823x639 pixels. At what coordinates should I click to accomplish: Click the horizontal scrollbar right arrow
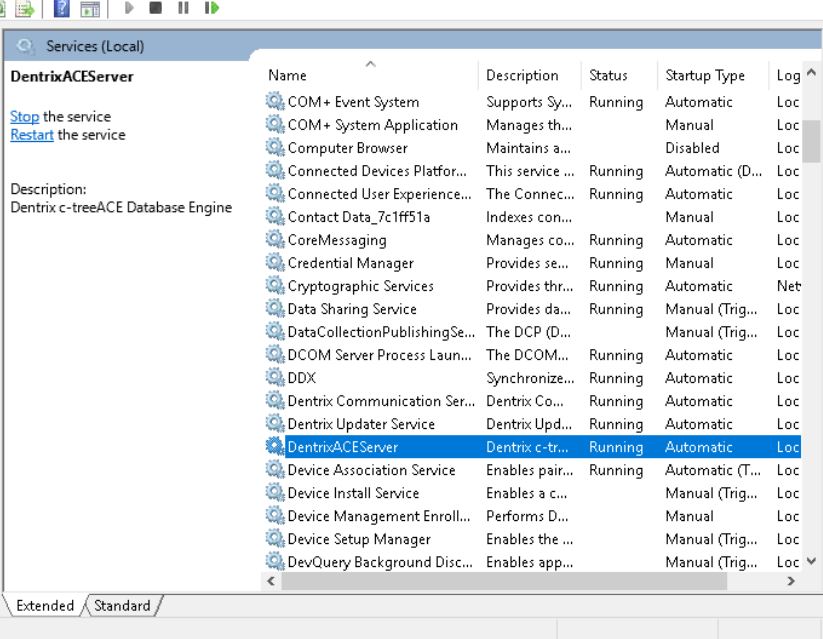[x=790, y=581]
